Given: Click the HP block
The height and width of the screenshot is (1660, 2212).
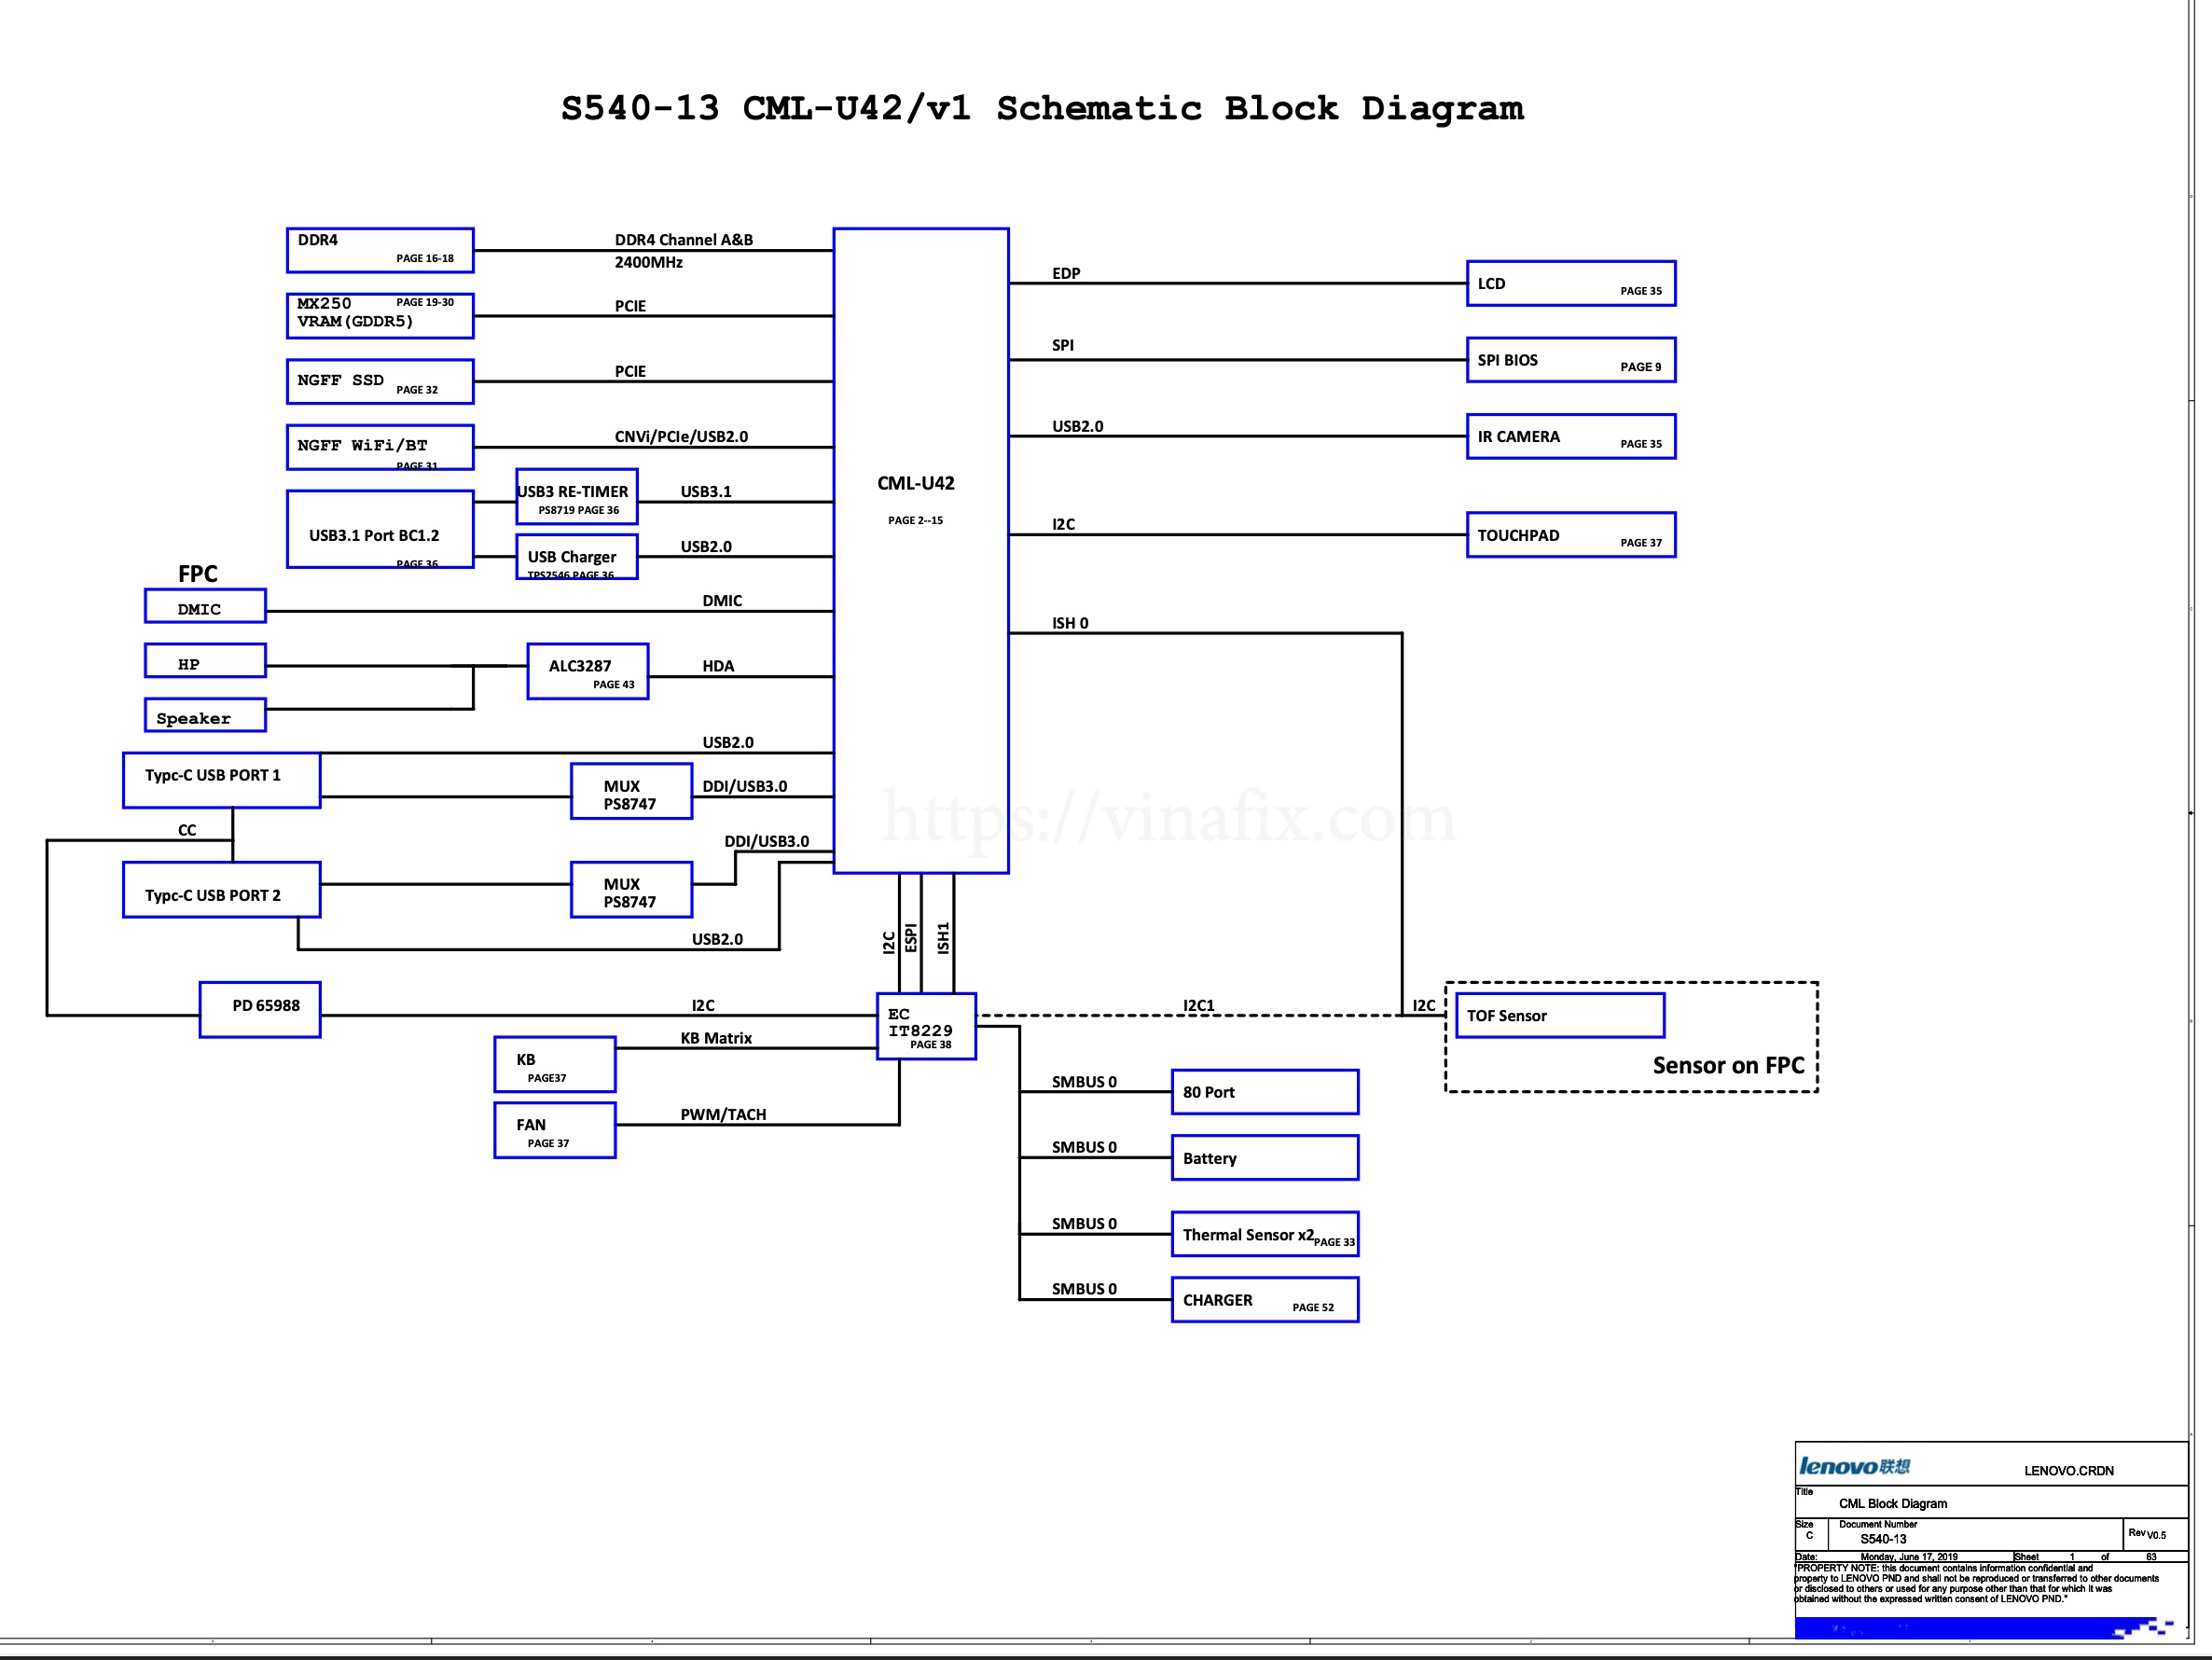Looking at the screenshot, I should pyautogui.click(x=205, y=661).
